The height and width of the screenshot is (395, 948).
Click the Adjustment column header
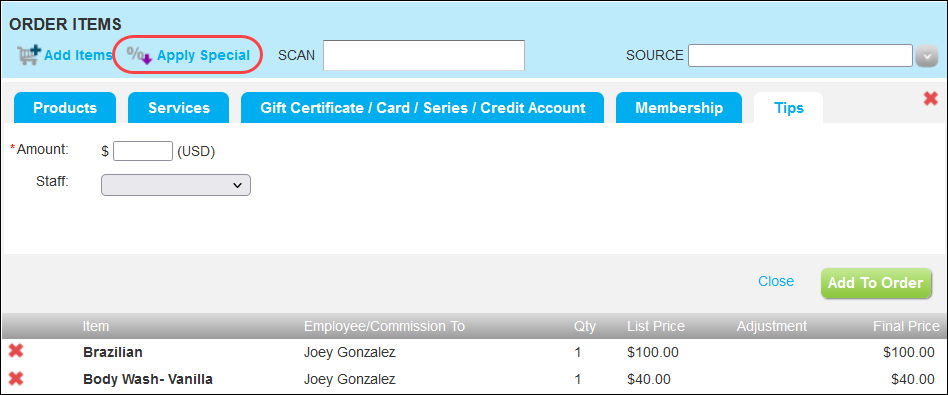point(771,327)
